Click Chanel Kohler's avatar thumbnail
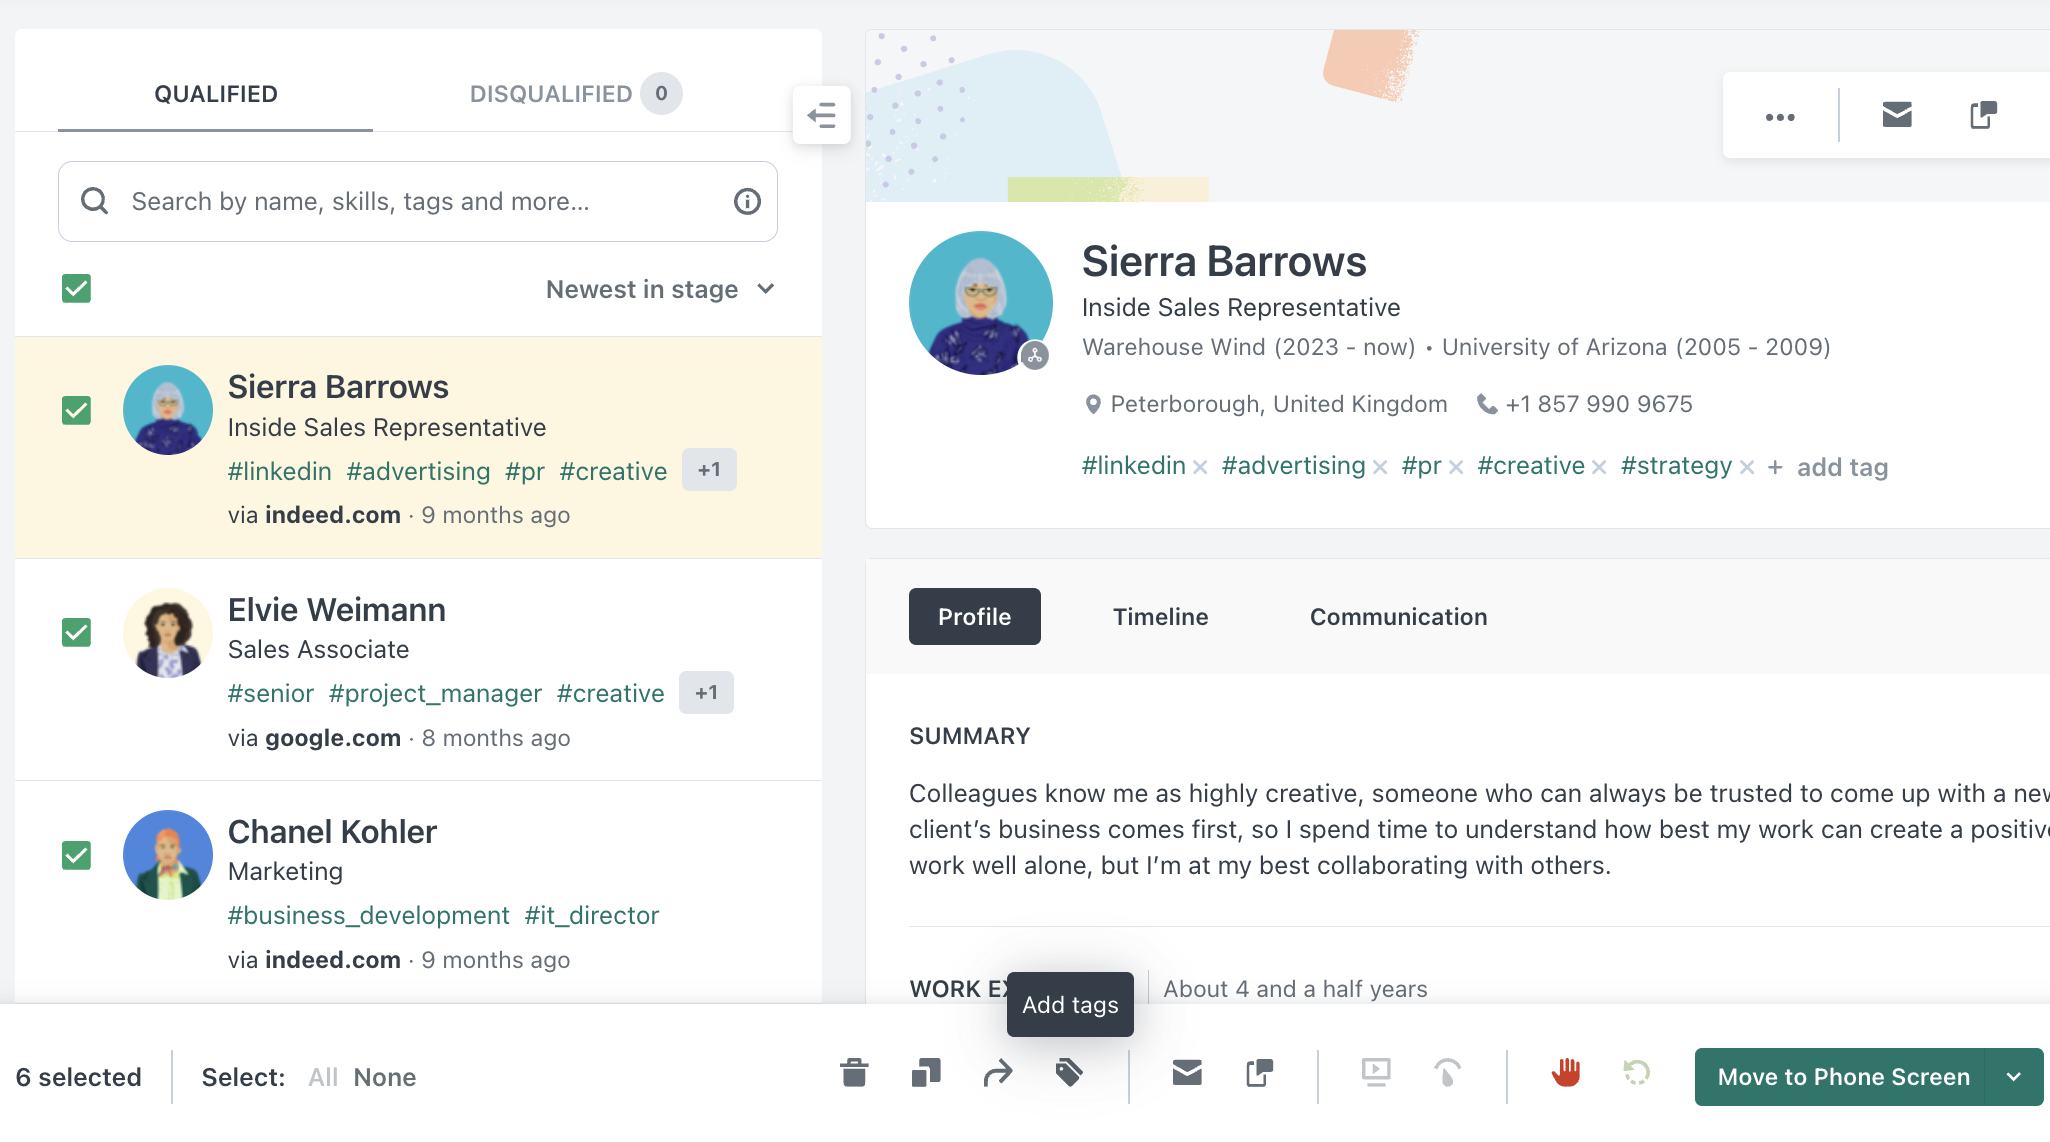The width and height of the screenshot is (2050, 1142). coord(167,855)
